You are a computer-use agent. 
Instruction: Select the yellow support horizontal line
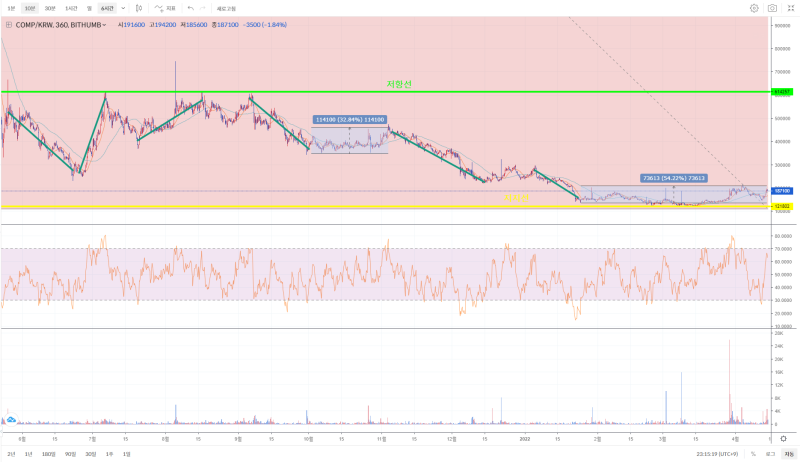[385, 207]
